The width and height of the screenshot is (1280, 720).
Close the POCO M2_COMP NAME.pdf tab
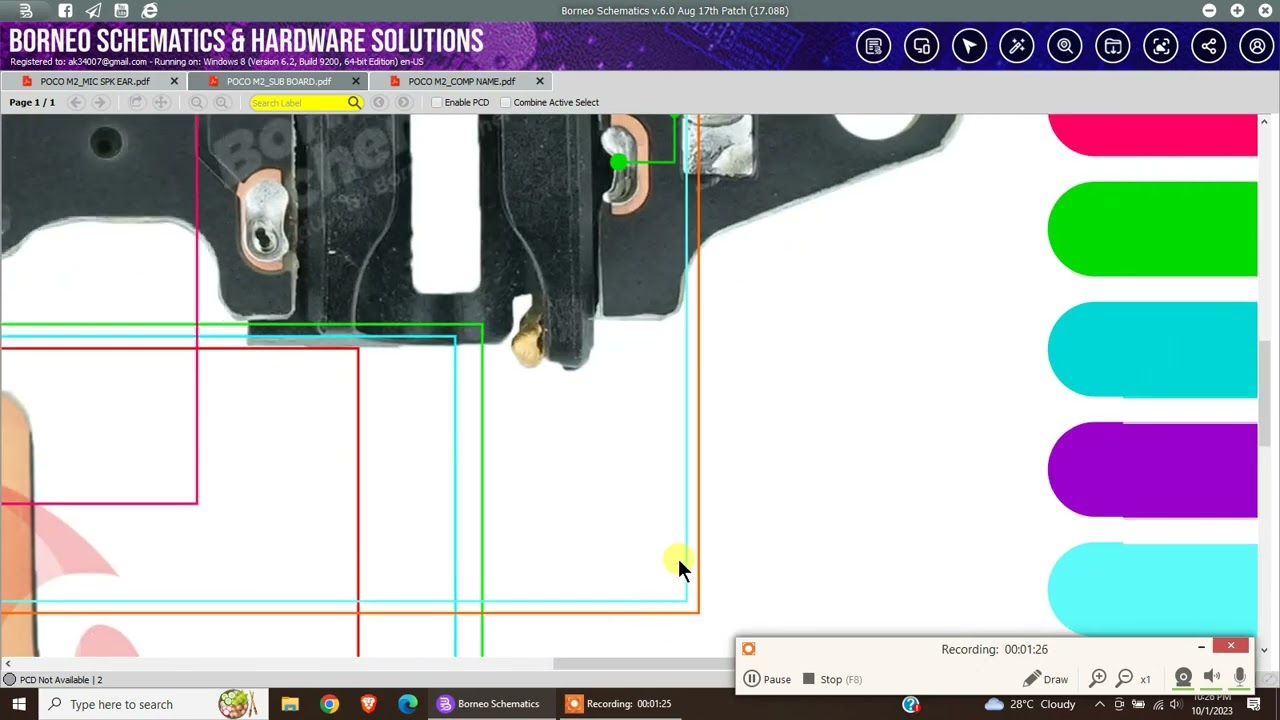pos(540,81)
